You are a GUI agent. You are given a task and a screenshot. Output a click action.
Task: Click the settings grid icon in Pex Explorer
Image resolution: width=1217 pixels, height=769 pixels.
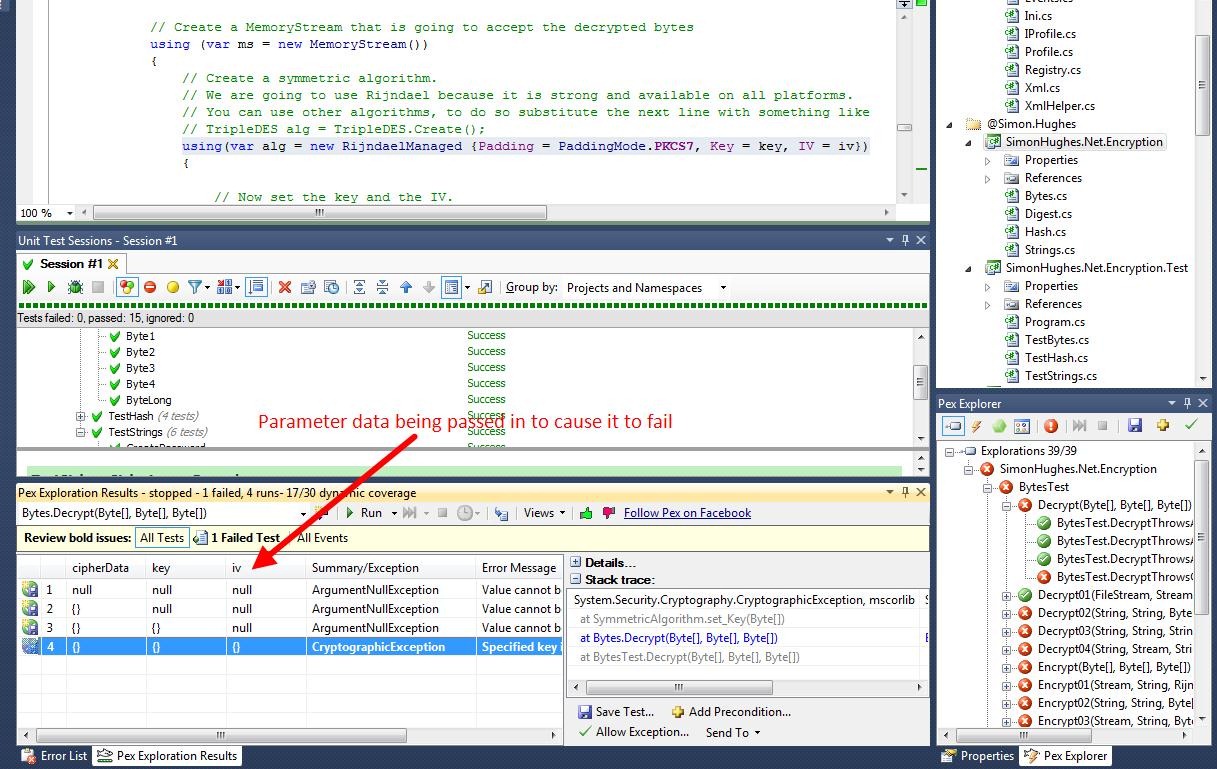point(1022,426)
